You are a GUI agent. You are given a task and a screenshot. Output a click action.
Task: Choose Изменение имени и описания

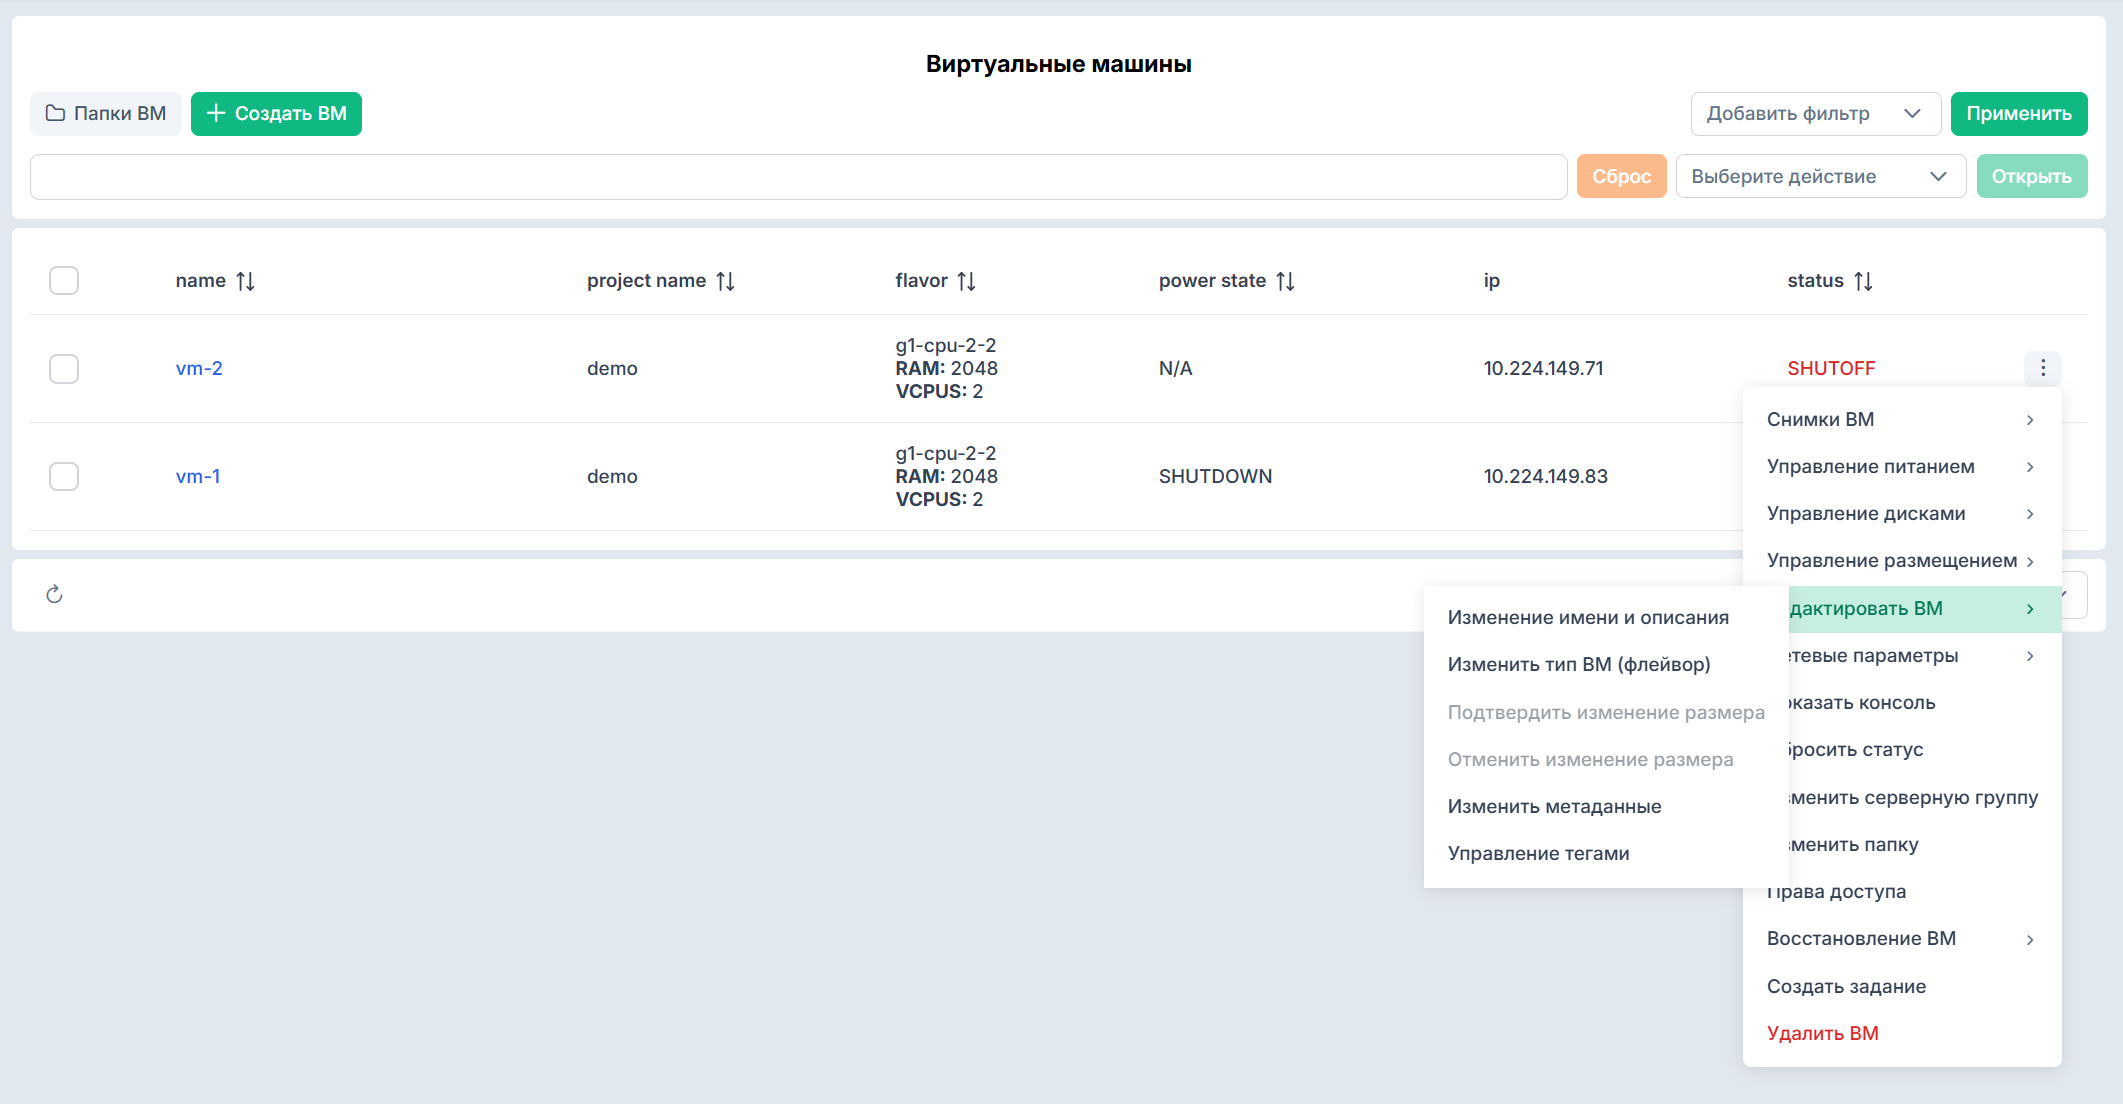click(x=1605, y=617)
